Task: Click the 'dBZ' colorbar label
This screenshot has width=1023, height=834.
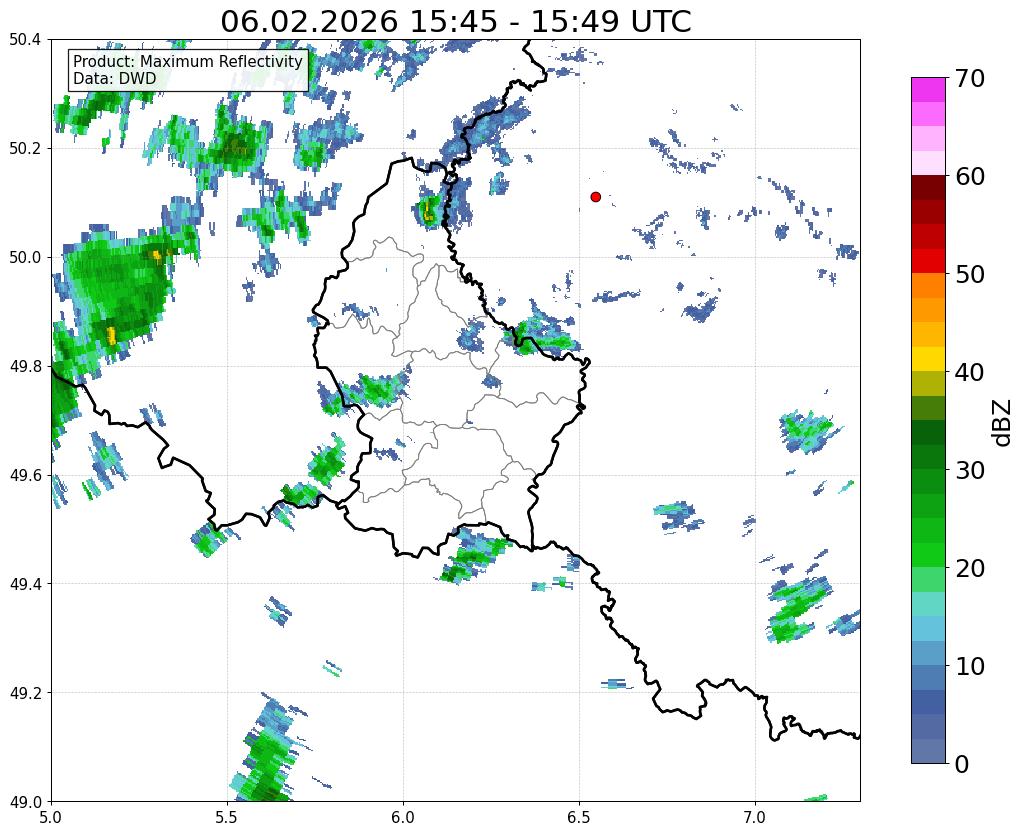Action: tap(1003, 423)
